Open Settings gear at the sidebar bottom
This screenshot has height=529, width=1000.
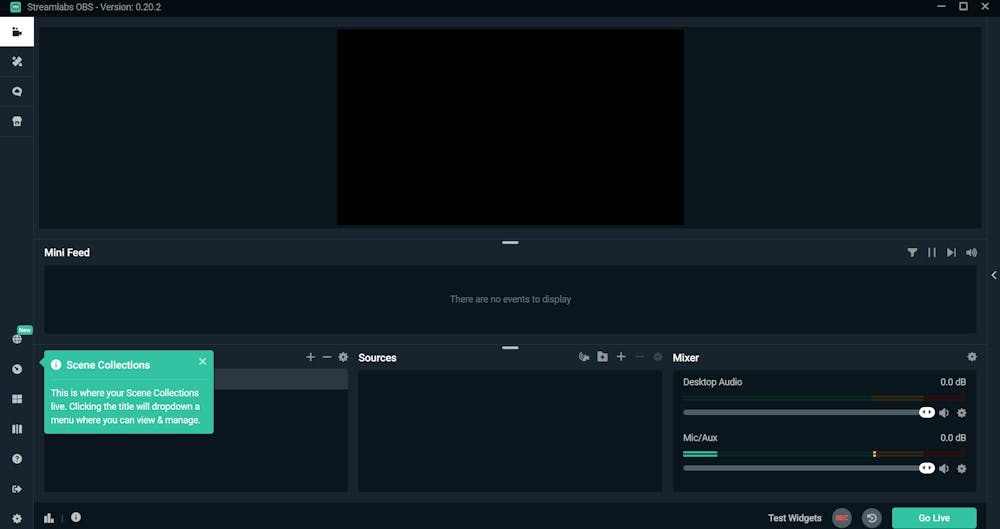coord(17,519)
